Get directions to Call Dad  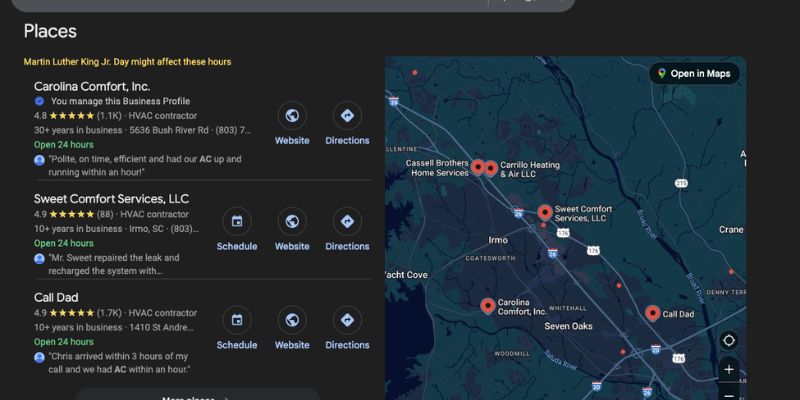347,320
